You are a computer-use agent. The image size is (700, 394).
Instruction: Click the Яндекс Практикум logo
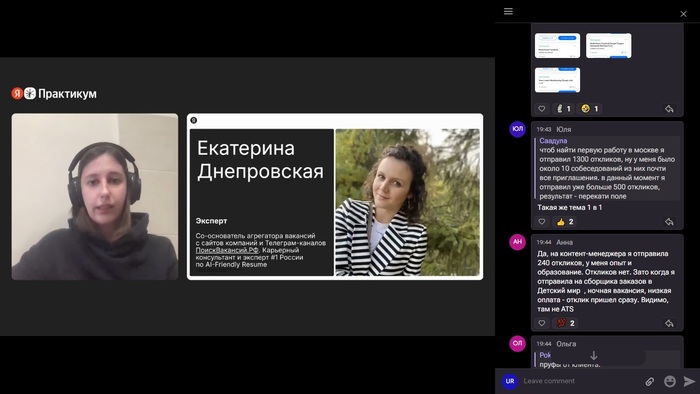[54, 94]
